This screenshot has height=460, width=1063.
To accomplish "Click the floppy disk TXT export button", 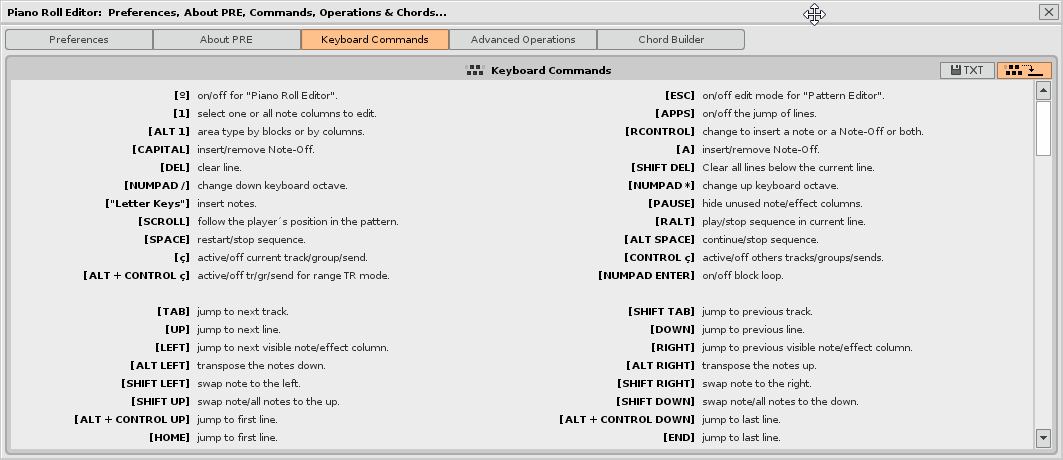I will pyautogui.click(x=967, y=70).
